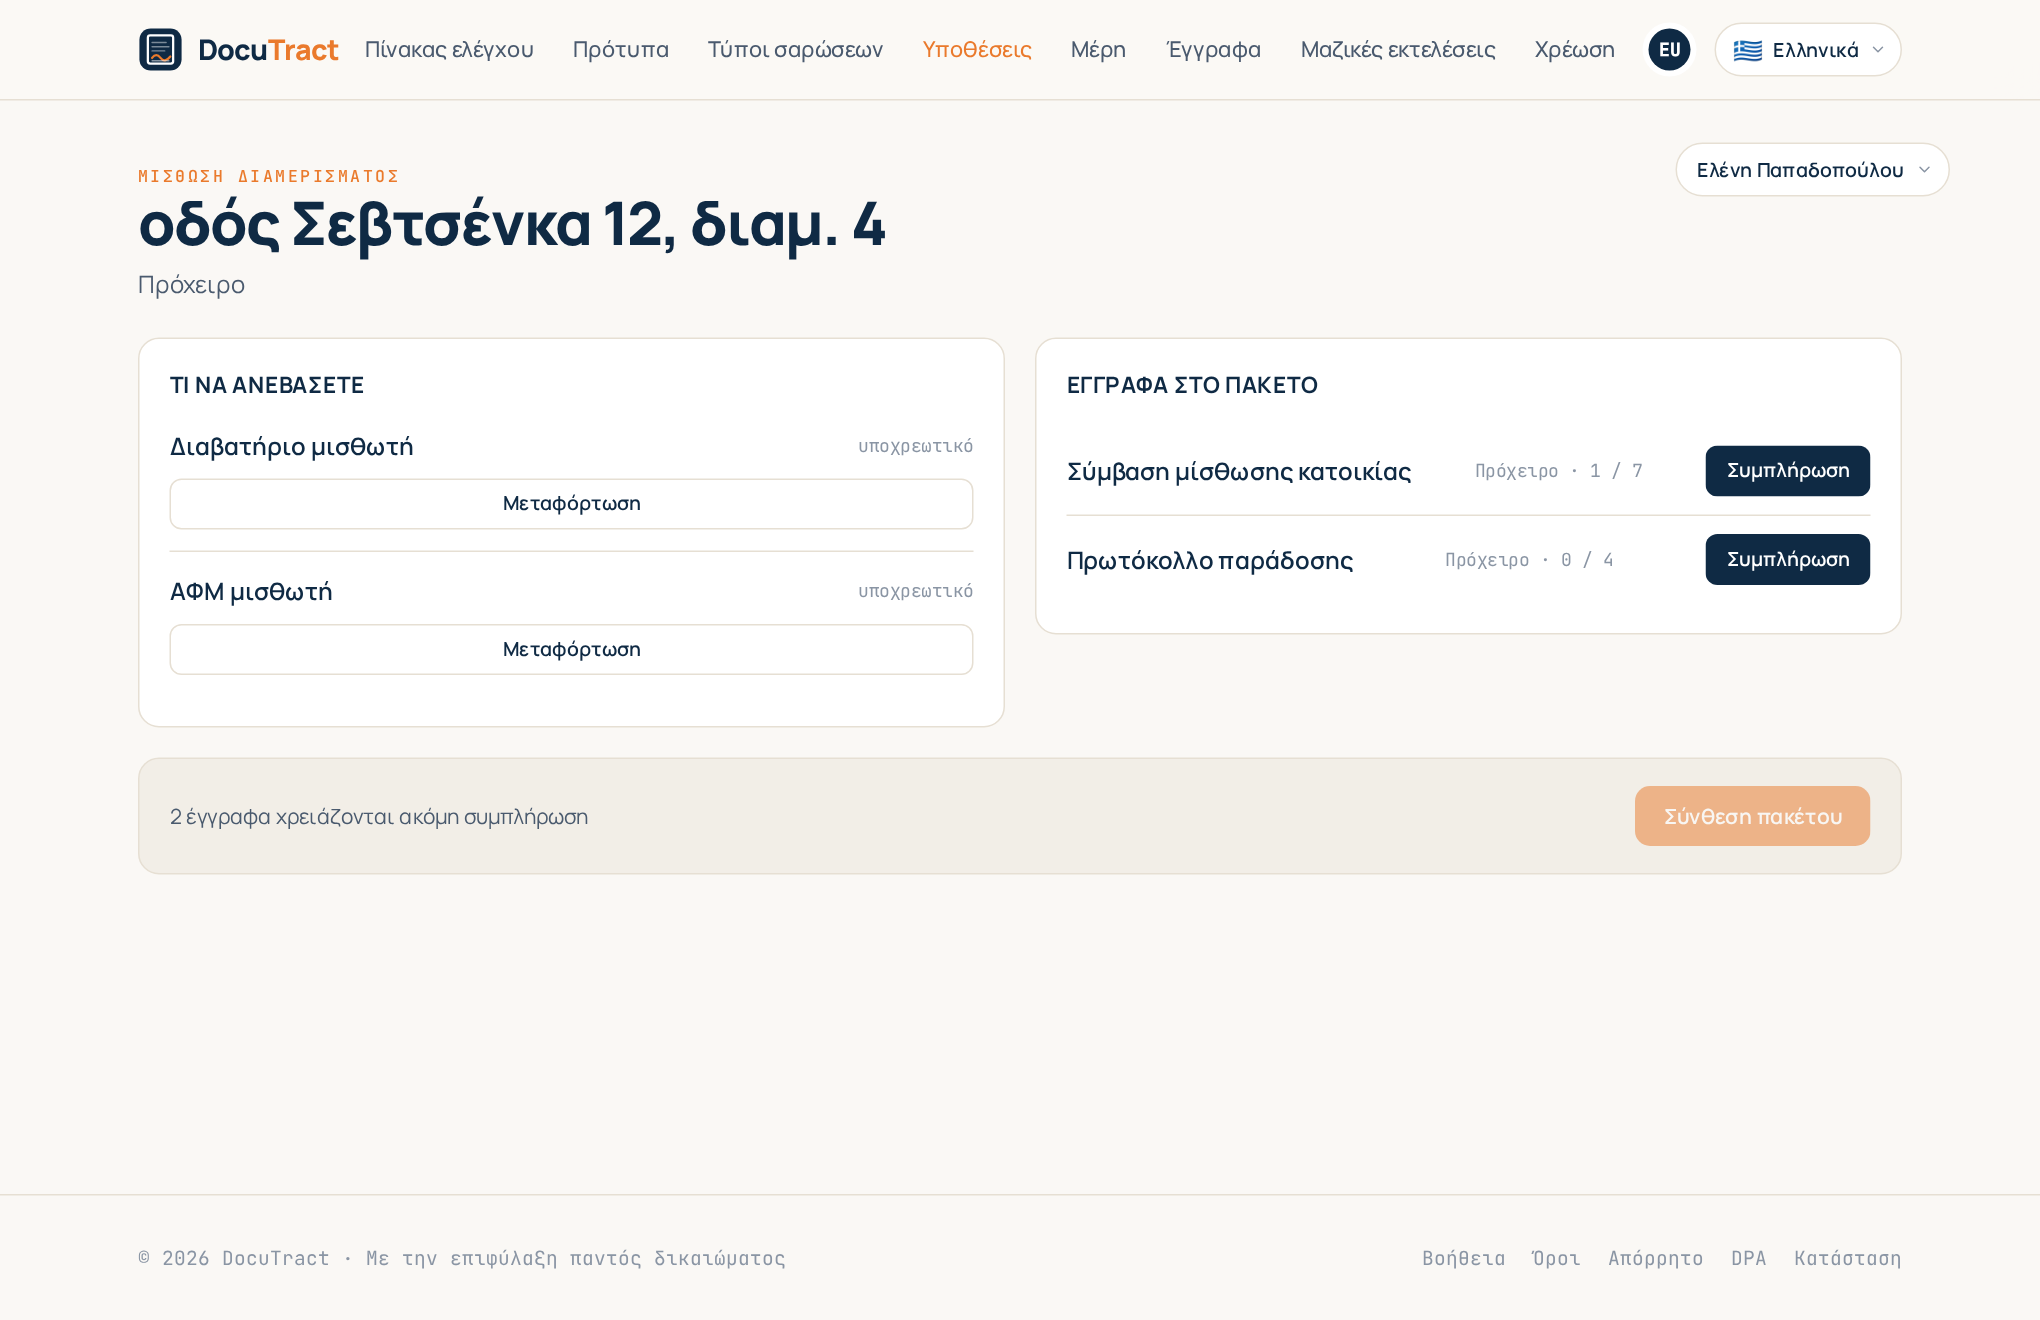This screenshot has width=2040, height=1320.
Task: Click Συμπλήρωση for Πρωτόκολλο παράδοσης
Action: [x=1787, y=559]
